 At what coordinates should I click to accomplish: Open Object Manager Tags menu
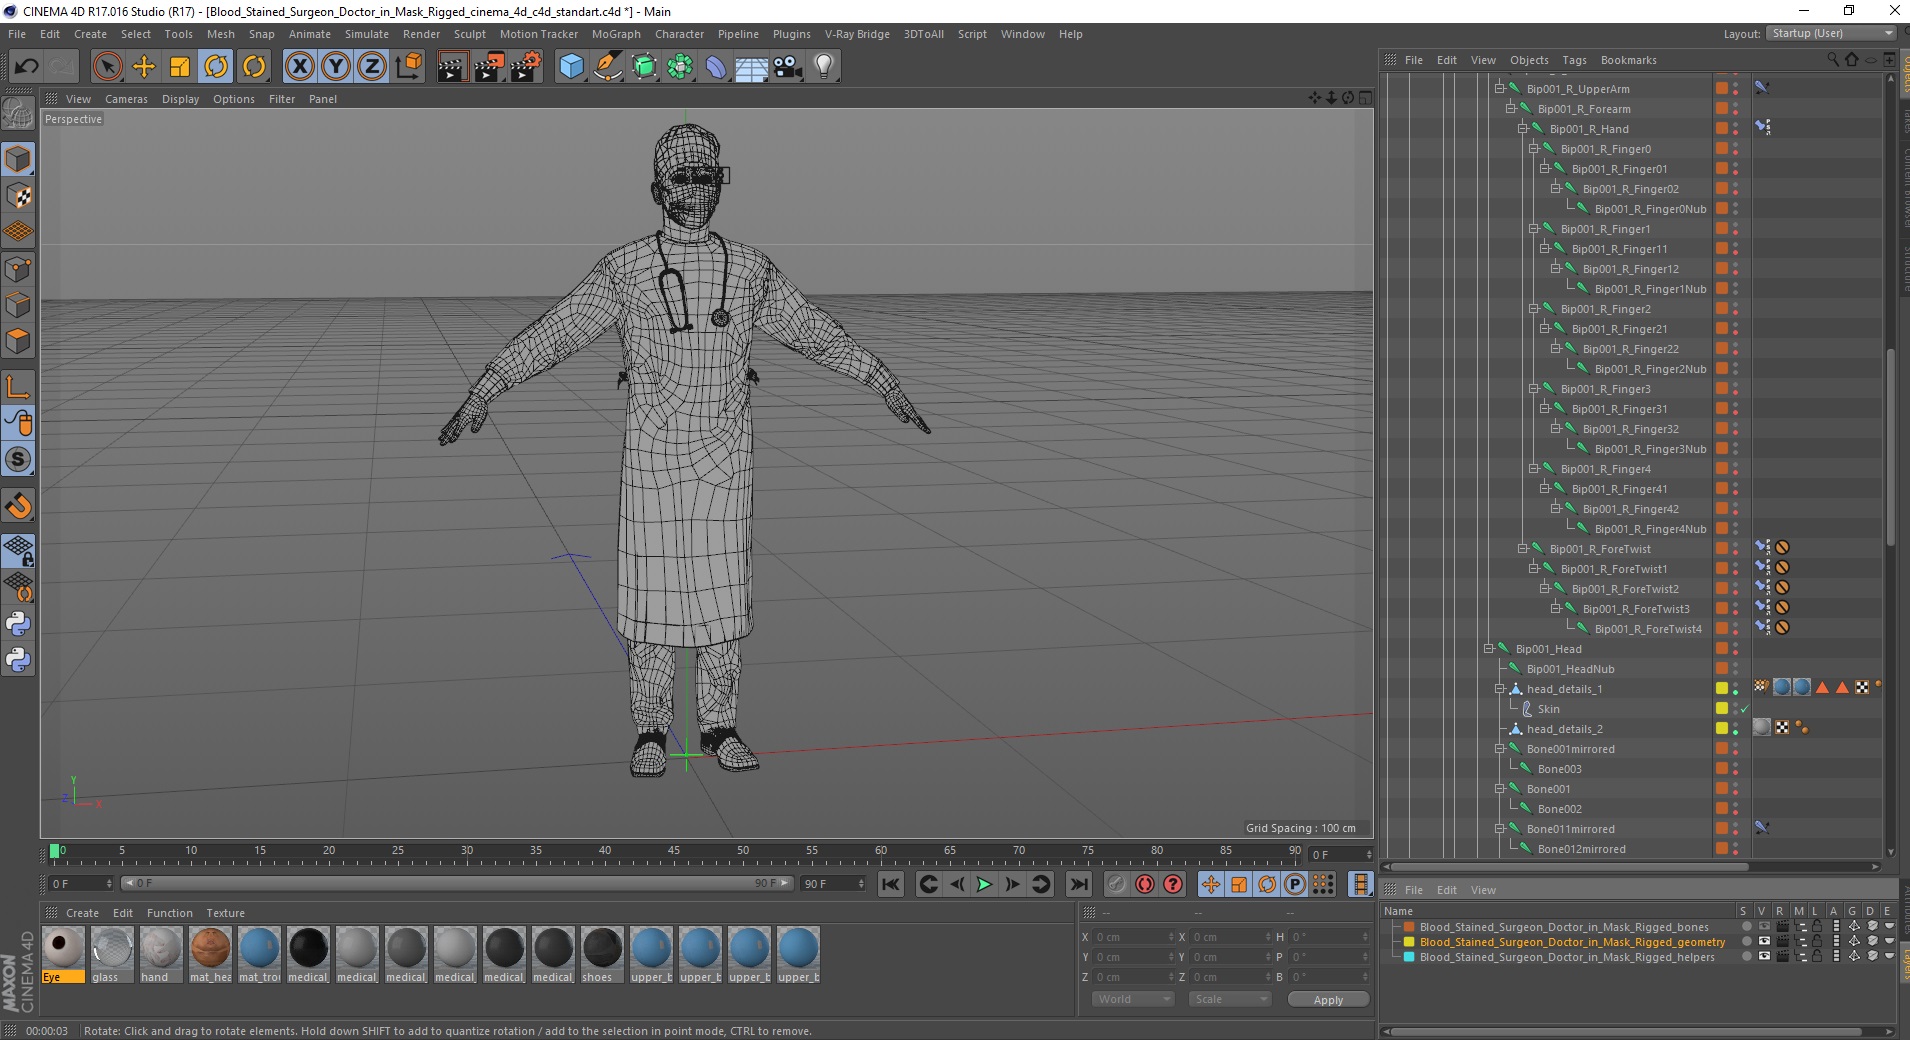[x=1574, y=60]
